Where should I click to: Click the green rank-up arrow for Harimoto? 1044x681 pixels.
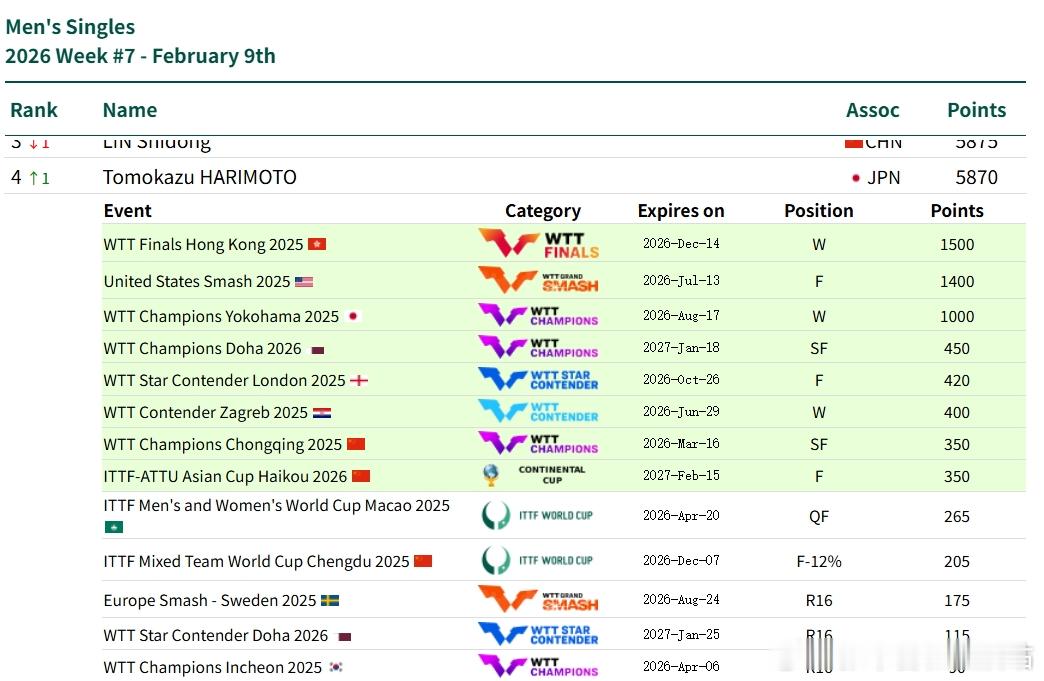(x=33, y=178)
